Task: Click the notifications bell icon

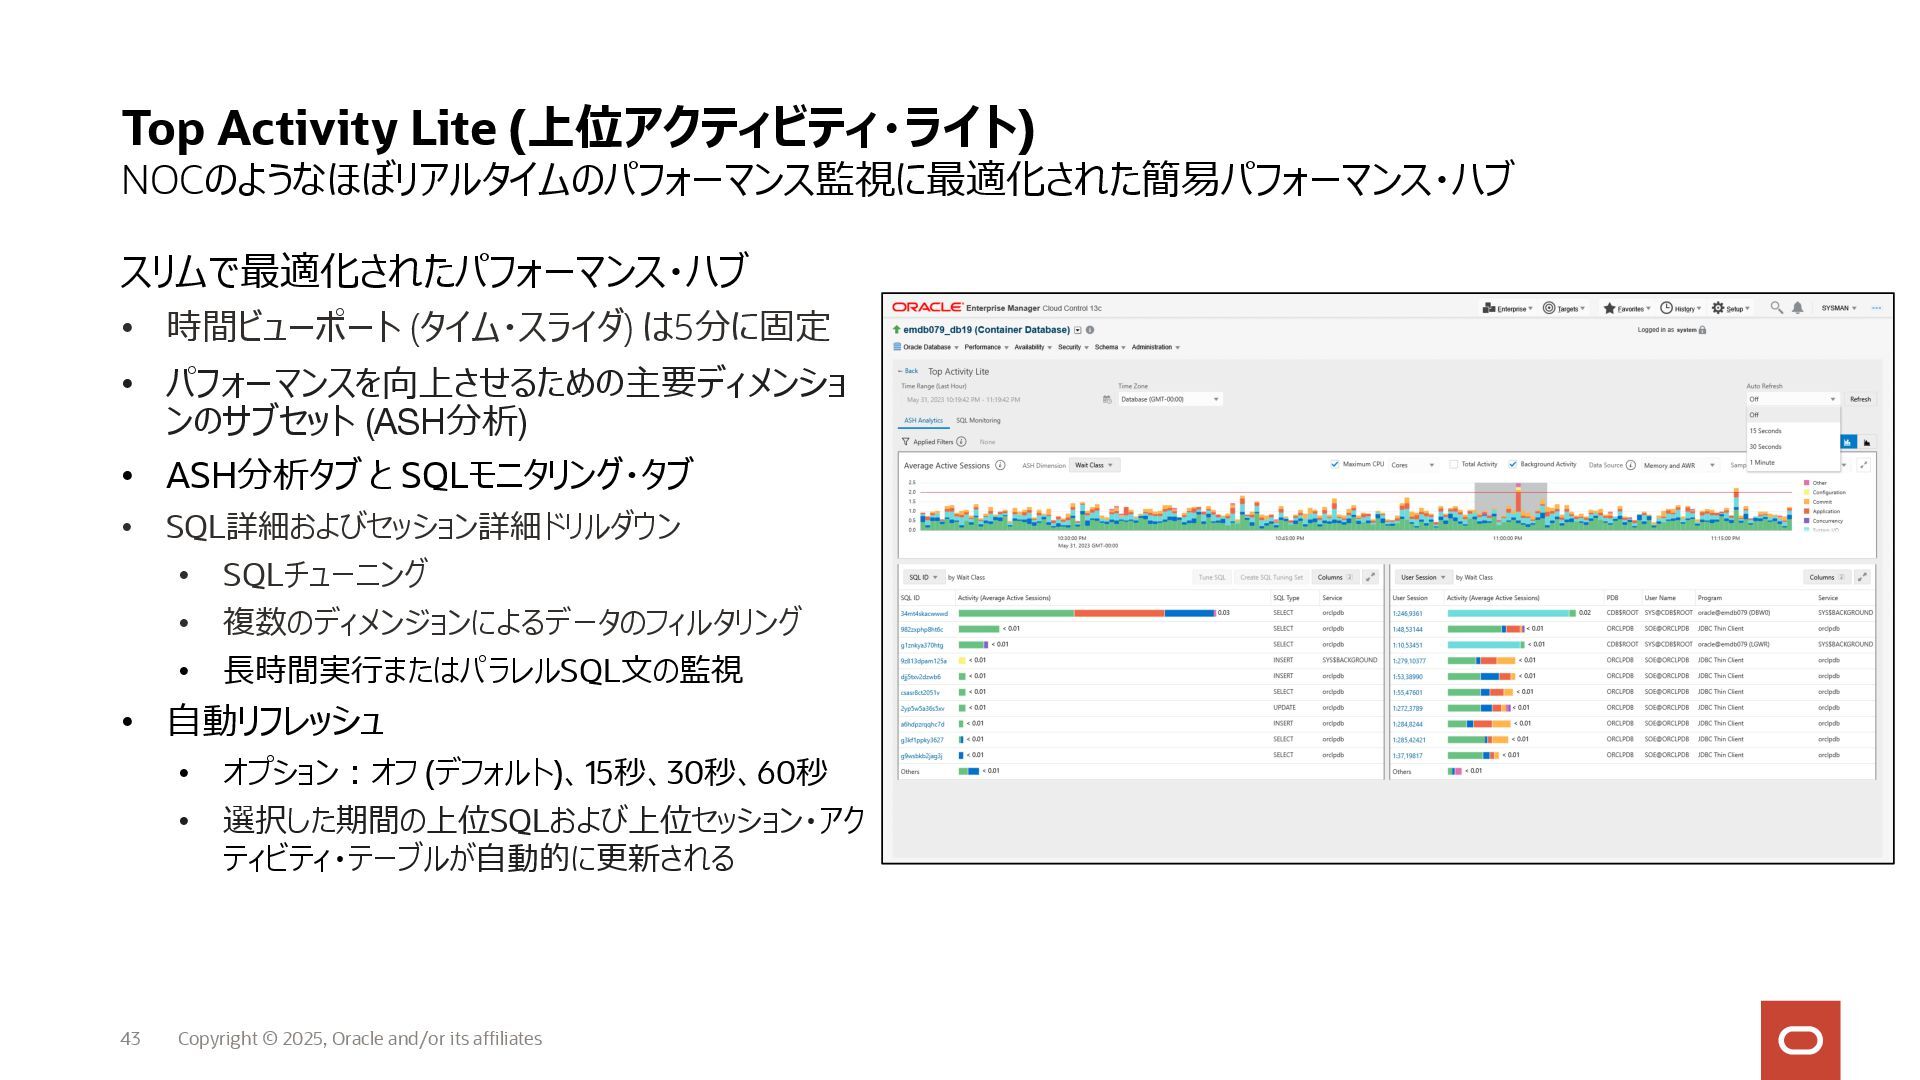Action: click(x=1797, y=308)
